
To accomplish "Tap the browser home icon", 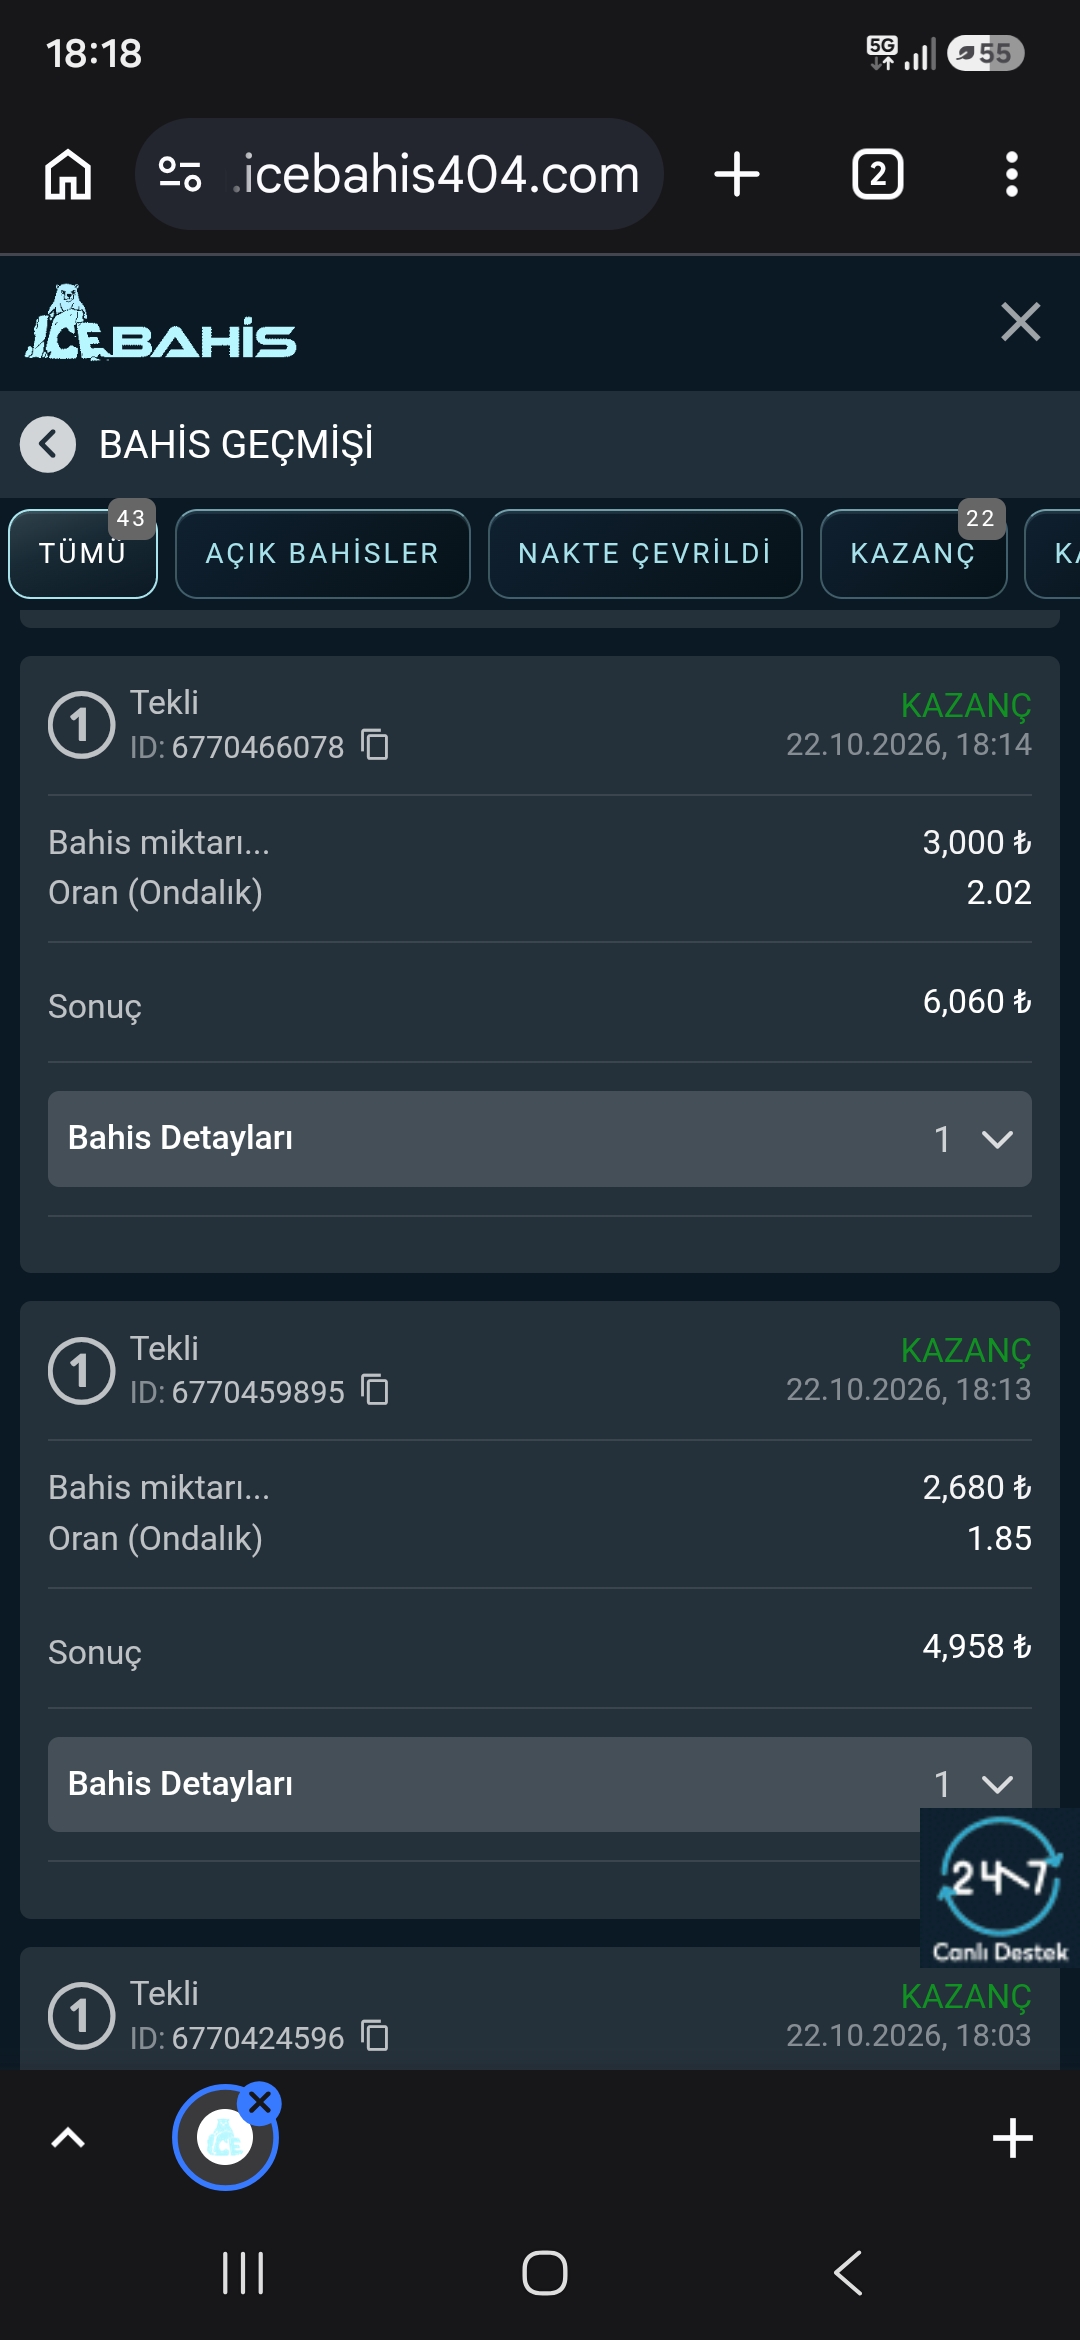I will [68, 174].
